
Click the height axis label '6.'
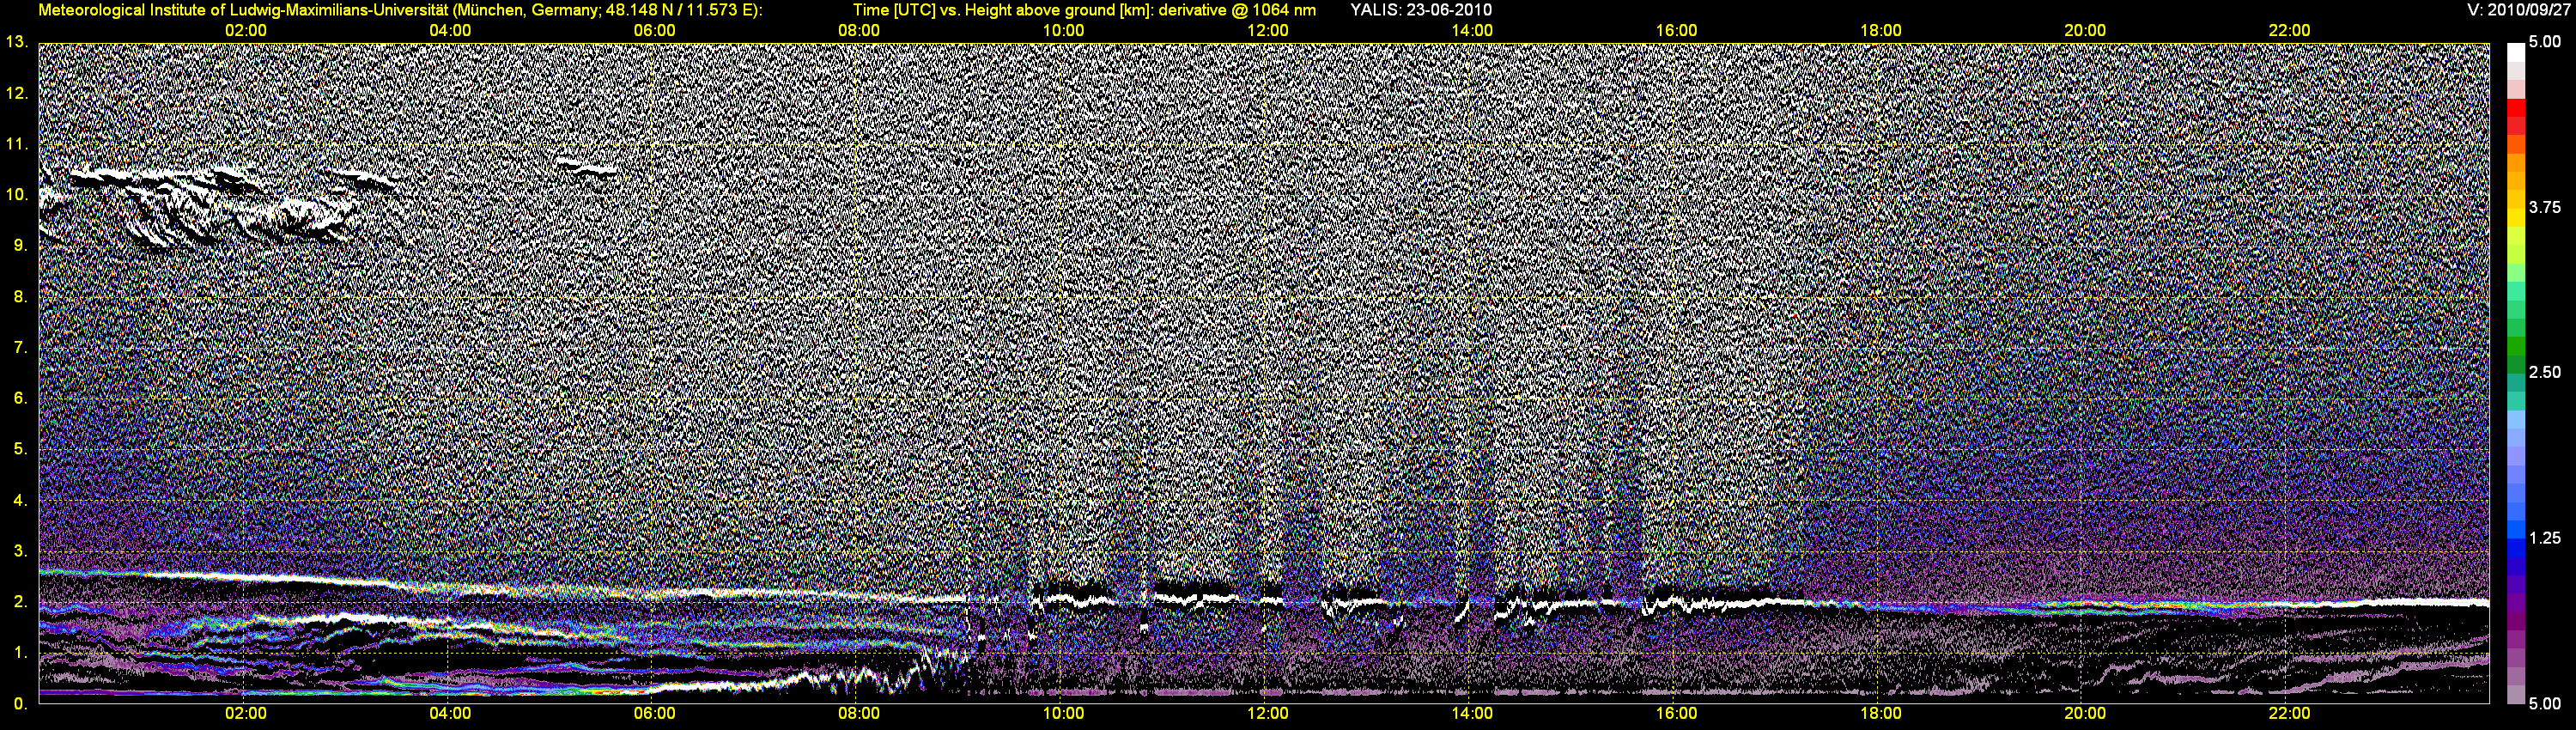pyautogui.click(x=20, y=398)
